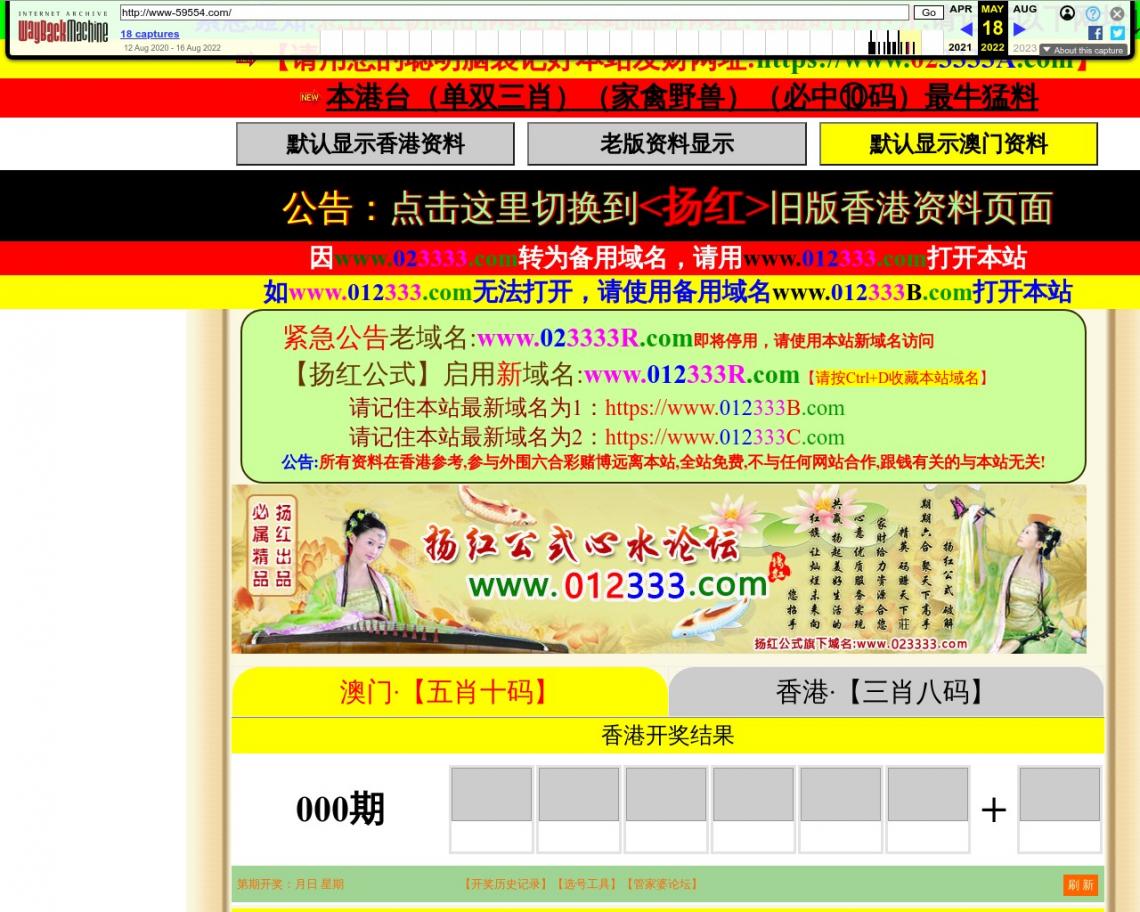Screen dimensions: 1140x912
Task: Share capture via Facebook icon
Action: (1095, 33)
